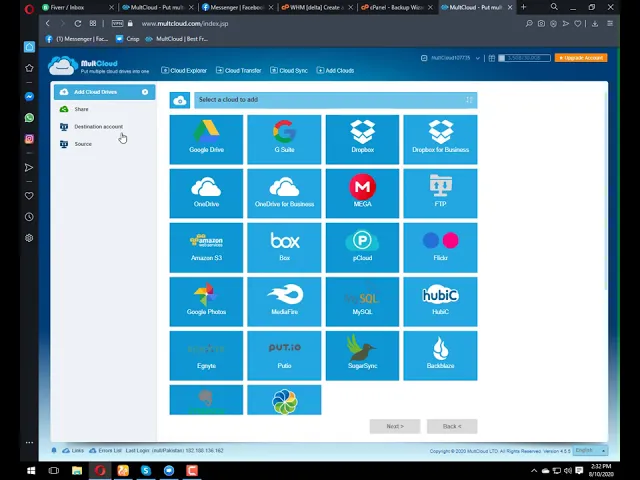The height and width of the screenshot is (480, 640).
Task: Toggle the VPN badge in address bar
Action: 118,24
